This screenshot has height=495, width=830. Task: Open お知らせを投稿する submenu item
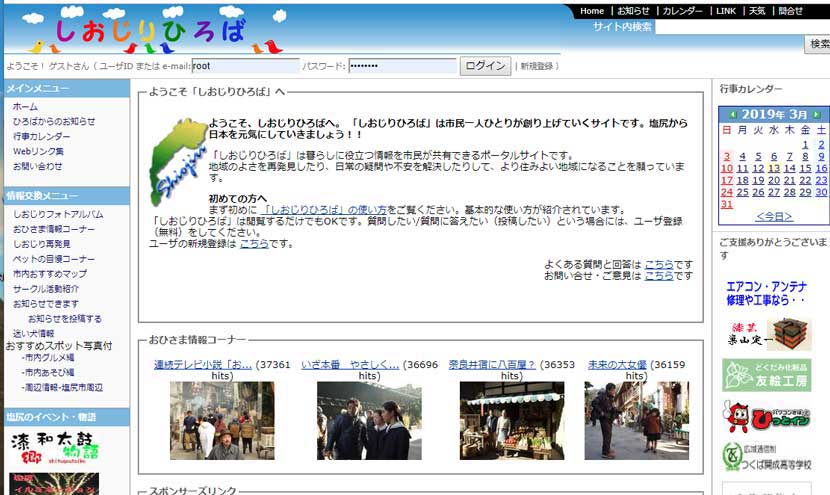(x=65, y=319)
